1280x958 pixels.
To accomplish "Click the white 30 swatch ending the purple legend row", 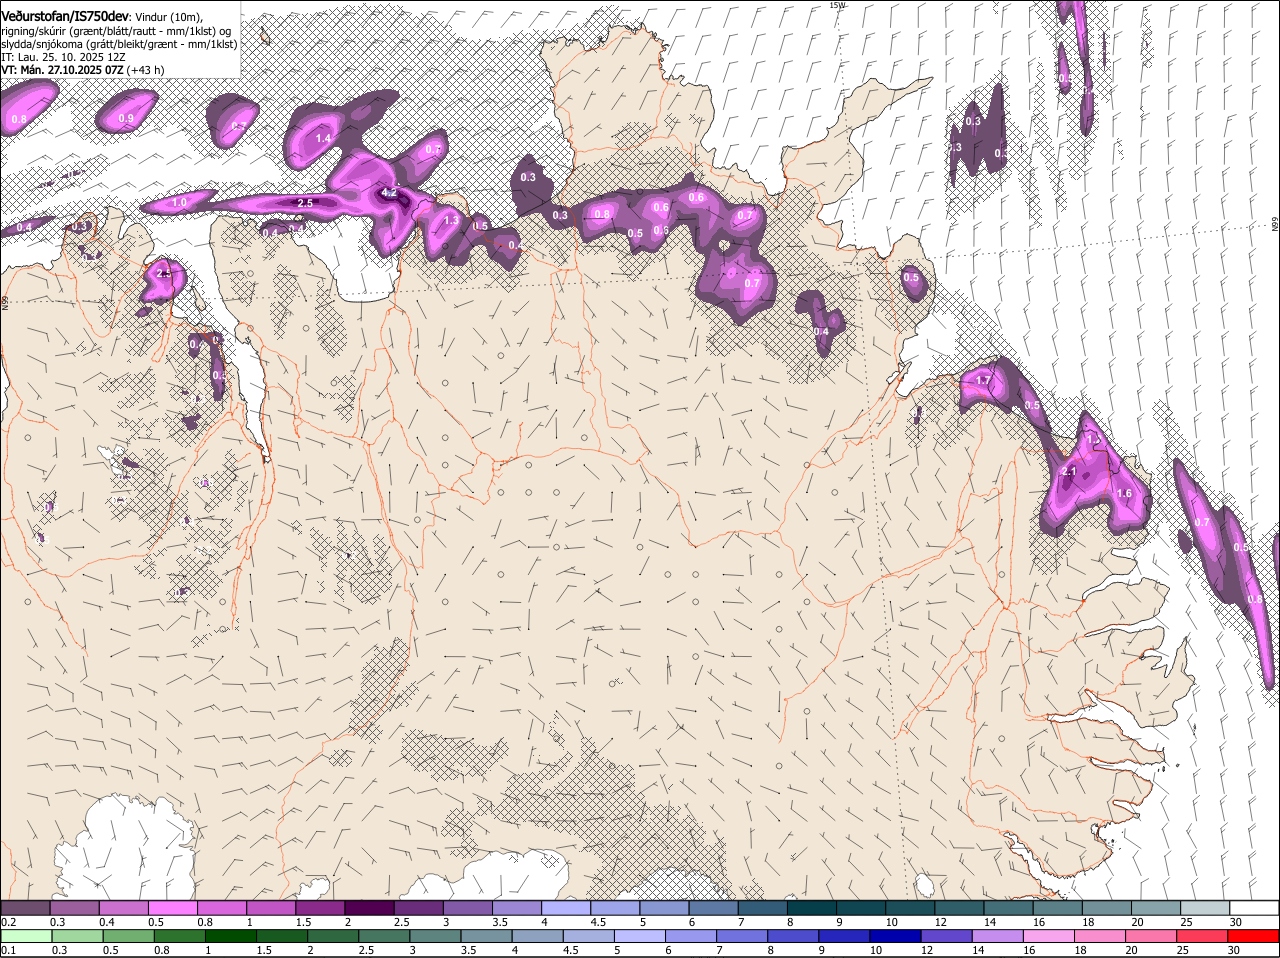I will click(x=1254, y=908).
